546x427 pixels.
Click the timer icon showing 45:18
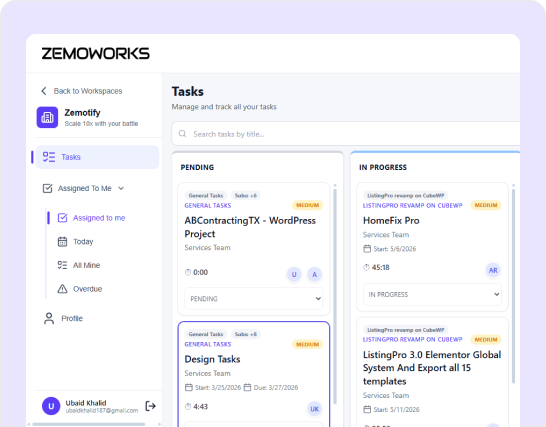point(366,267)
